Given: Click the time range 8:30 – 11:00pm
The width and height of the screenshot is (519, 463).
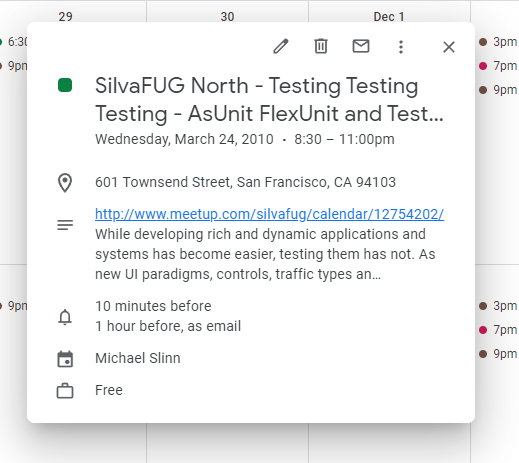Looking at the screenshot, I should coord(344,139).
